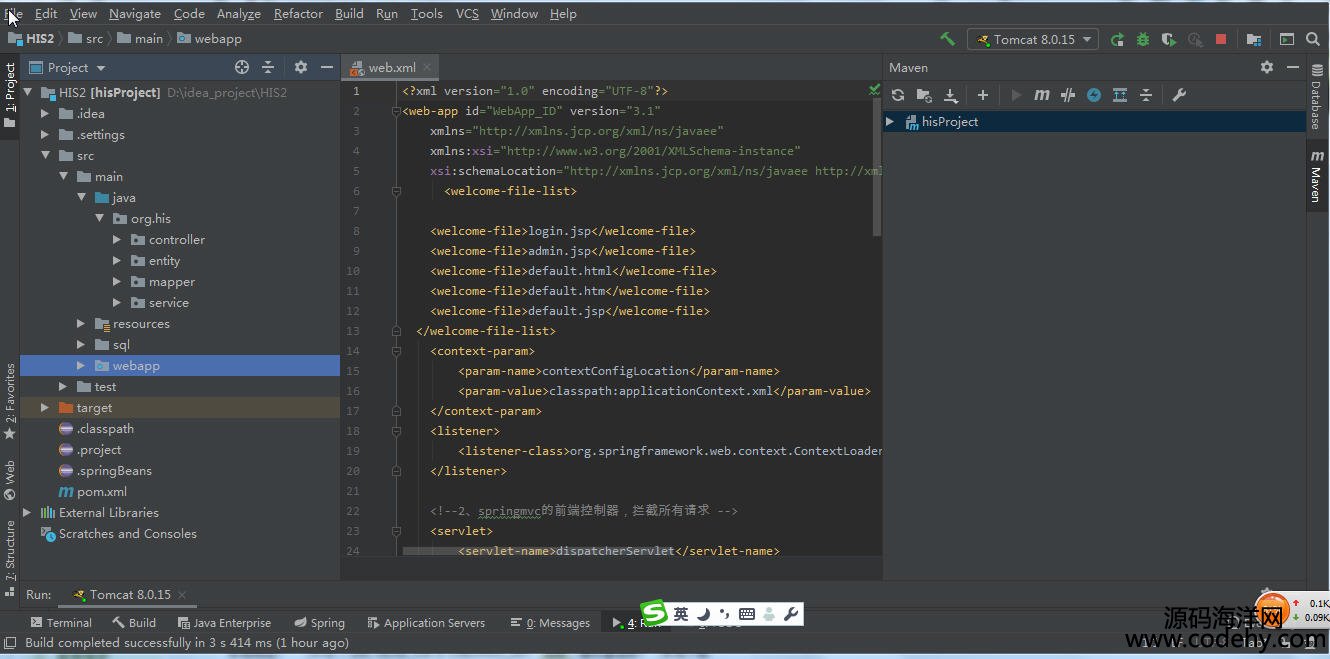Screen dimensions: 1330x659
Task: Select External Libraries node
Action: tap(108, 512)
